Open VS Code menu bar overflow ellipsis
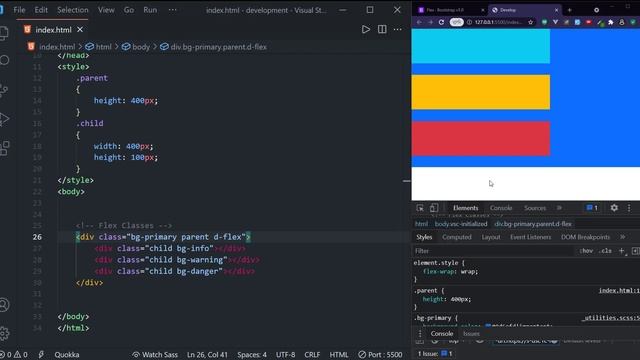The image size is (640, 360). (173, 10)
